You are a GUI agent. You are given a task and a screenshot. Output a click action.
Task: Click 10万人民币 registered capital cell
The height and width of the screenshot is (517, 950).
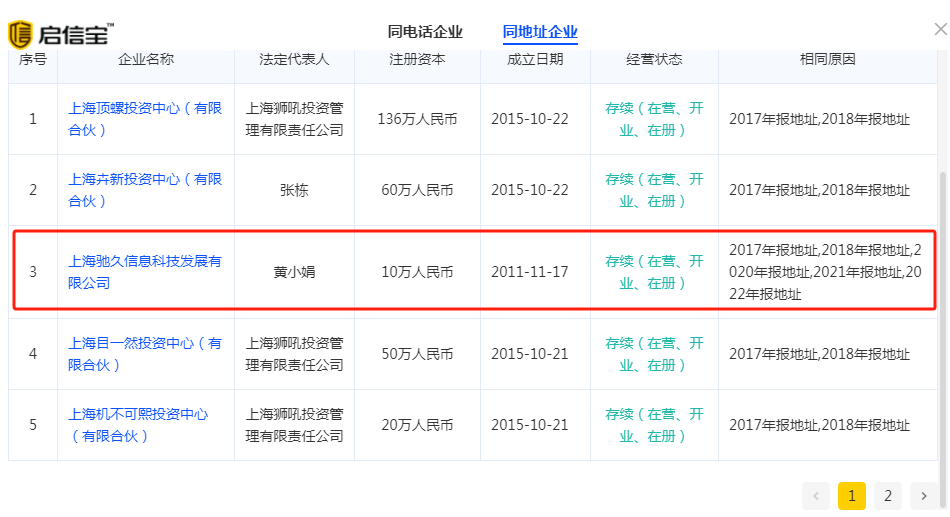[417, 272]
